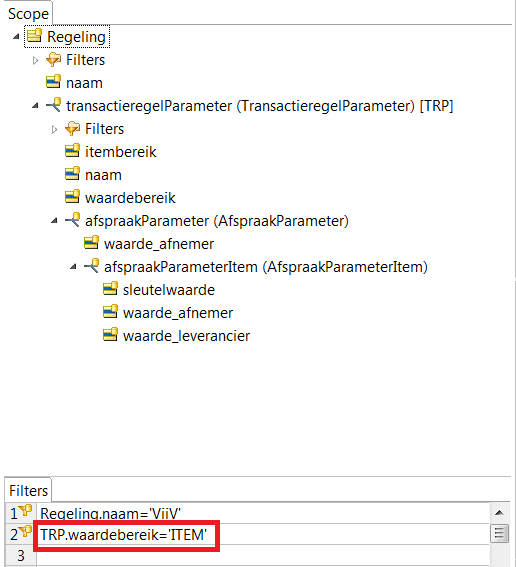Click the transactieregelParameter relation icon
Screen dimensions: 516x567
pyautogui.click(x=54, y=105)
